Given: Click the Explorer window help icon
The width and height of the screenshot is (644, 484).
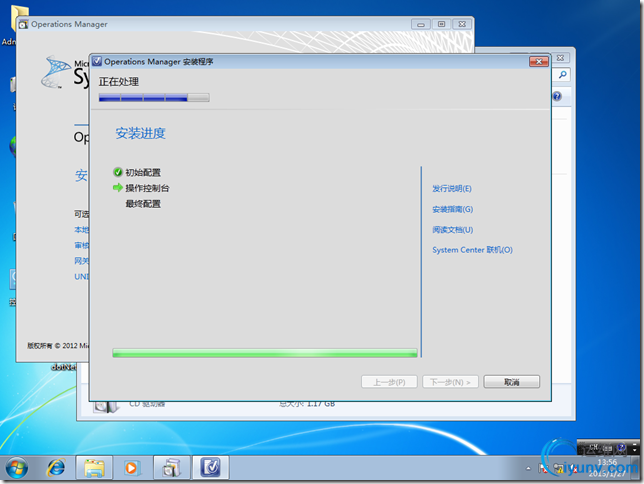Looking at the screenshot, I should 557,96.
